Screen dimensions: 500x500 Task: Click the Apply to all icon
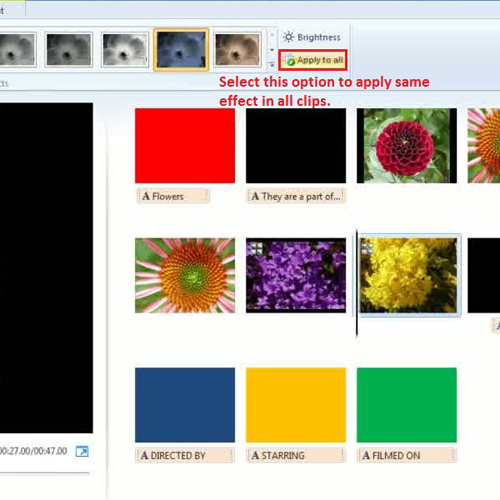click(289, 60)
